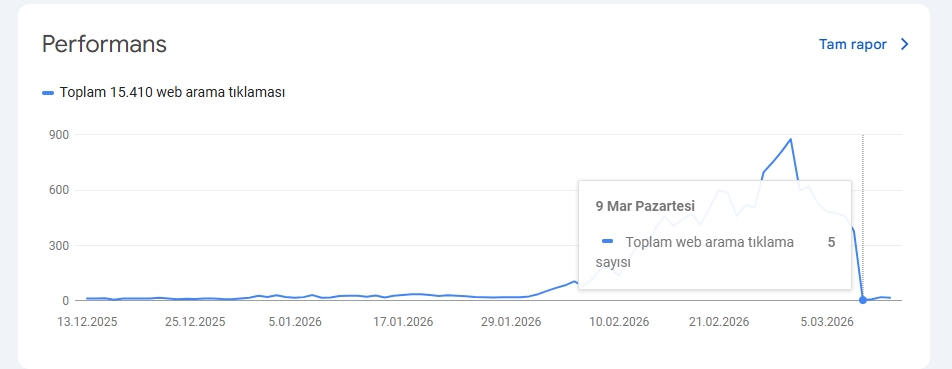Click the blue series marker in the tooltip
The image size is (952, 369).
pos(607,242)
